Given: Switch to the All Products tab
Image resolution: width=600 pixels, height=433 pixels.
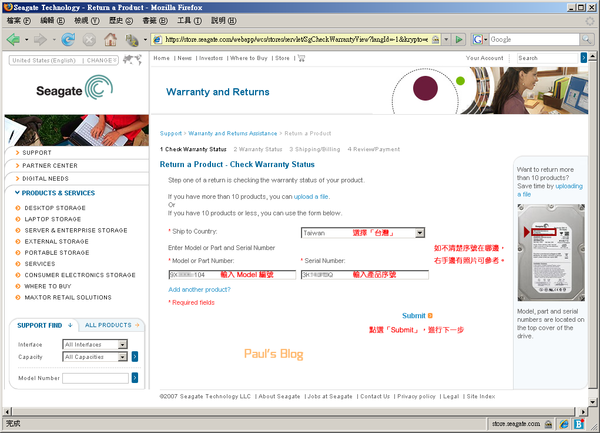Looking at the screenshot, I should [112, 325].
